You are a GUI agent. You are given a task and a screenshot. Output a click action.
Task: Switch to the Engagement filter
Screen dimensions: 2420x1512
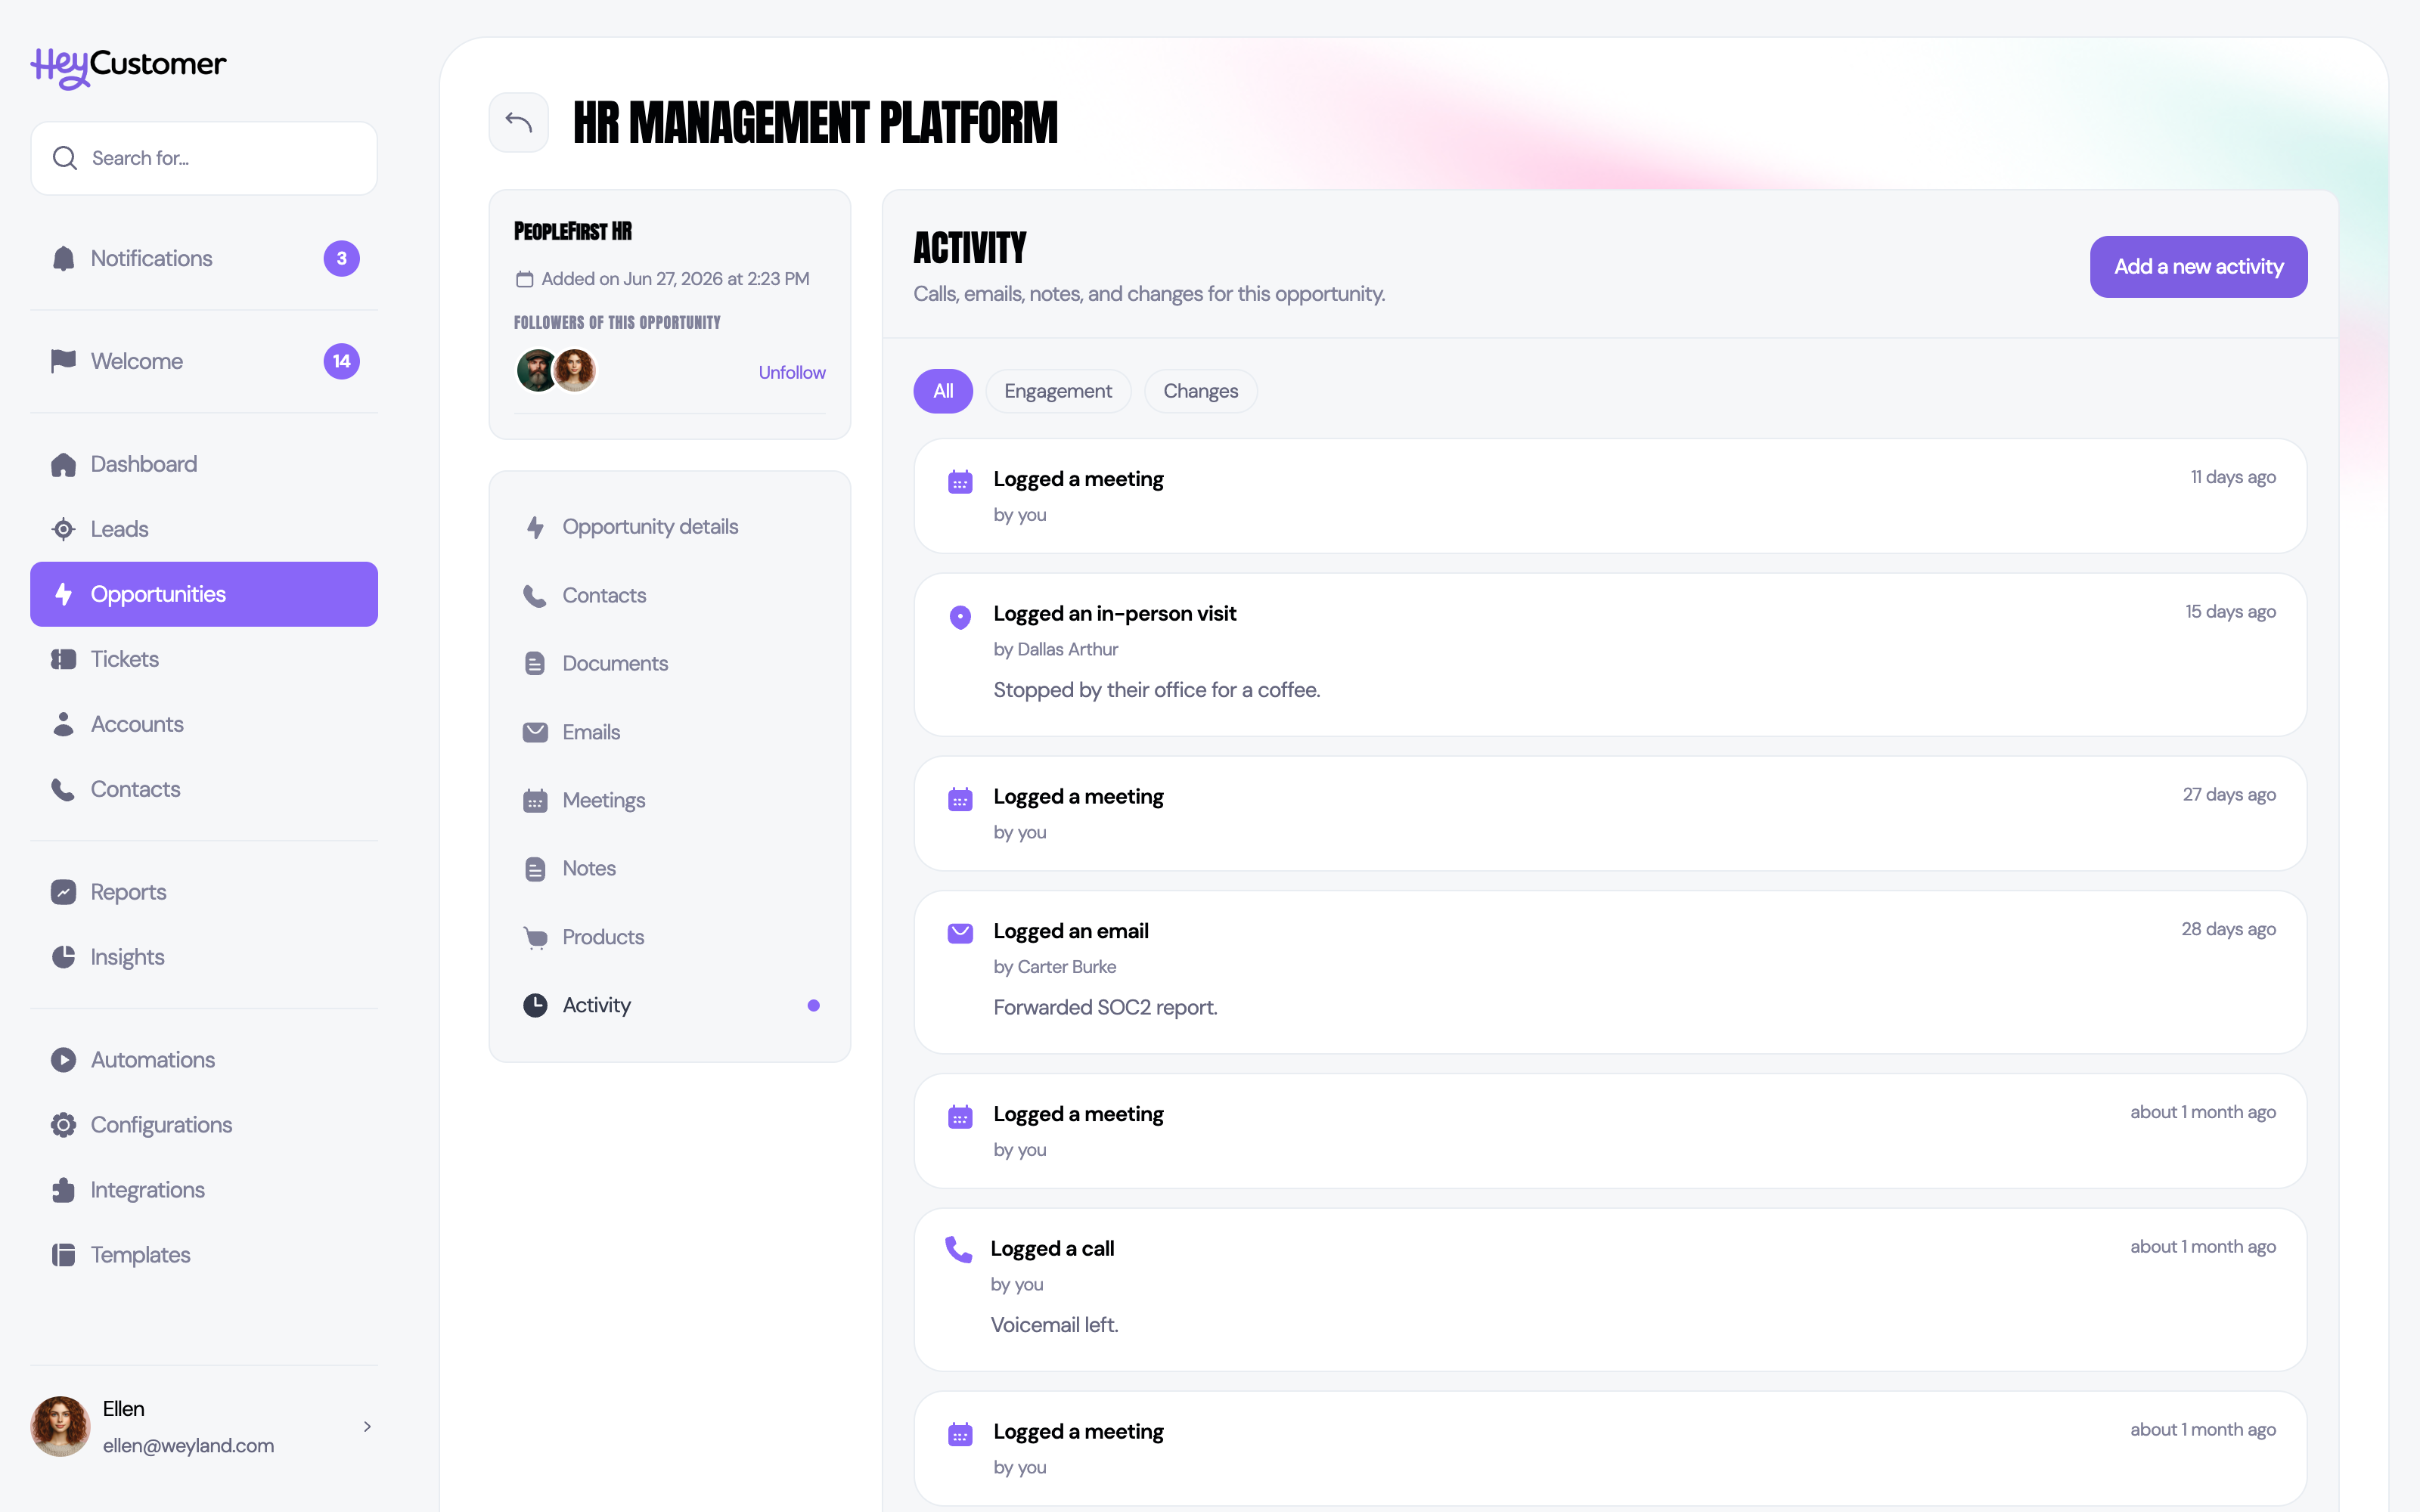pos(1058,391)
